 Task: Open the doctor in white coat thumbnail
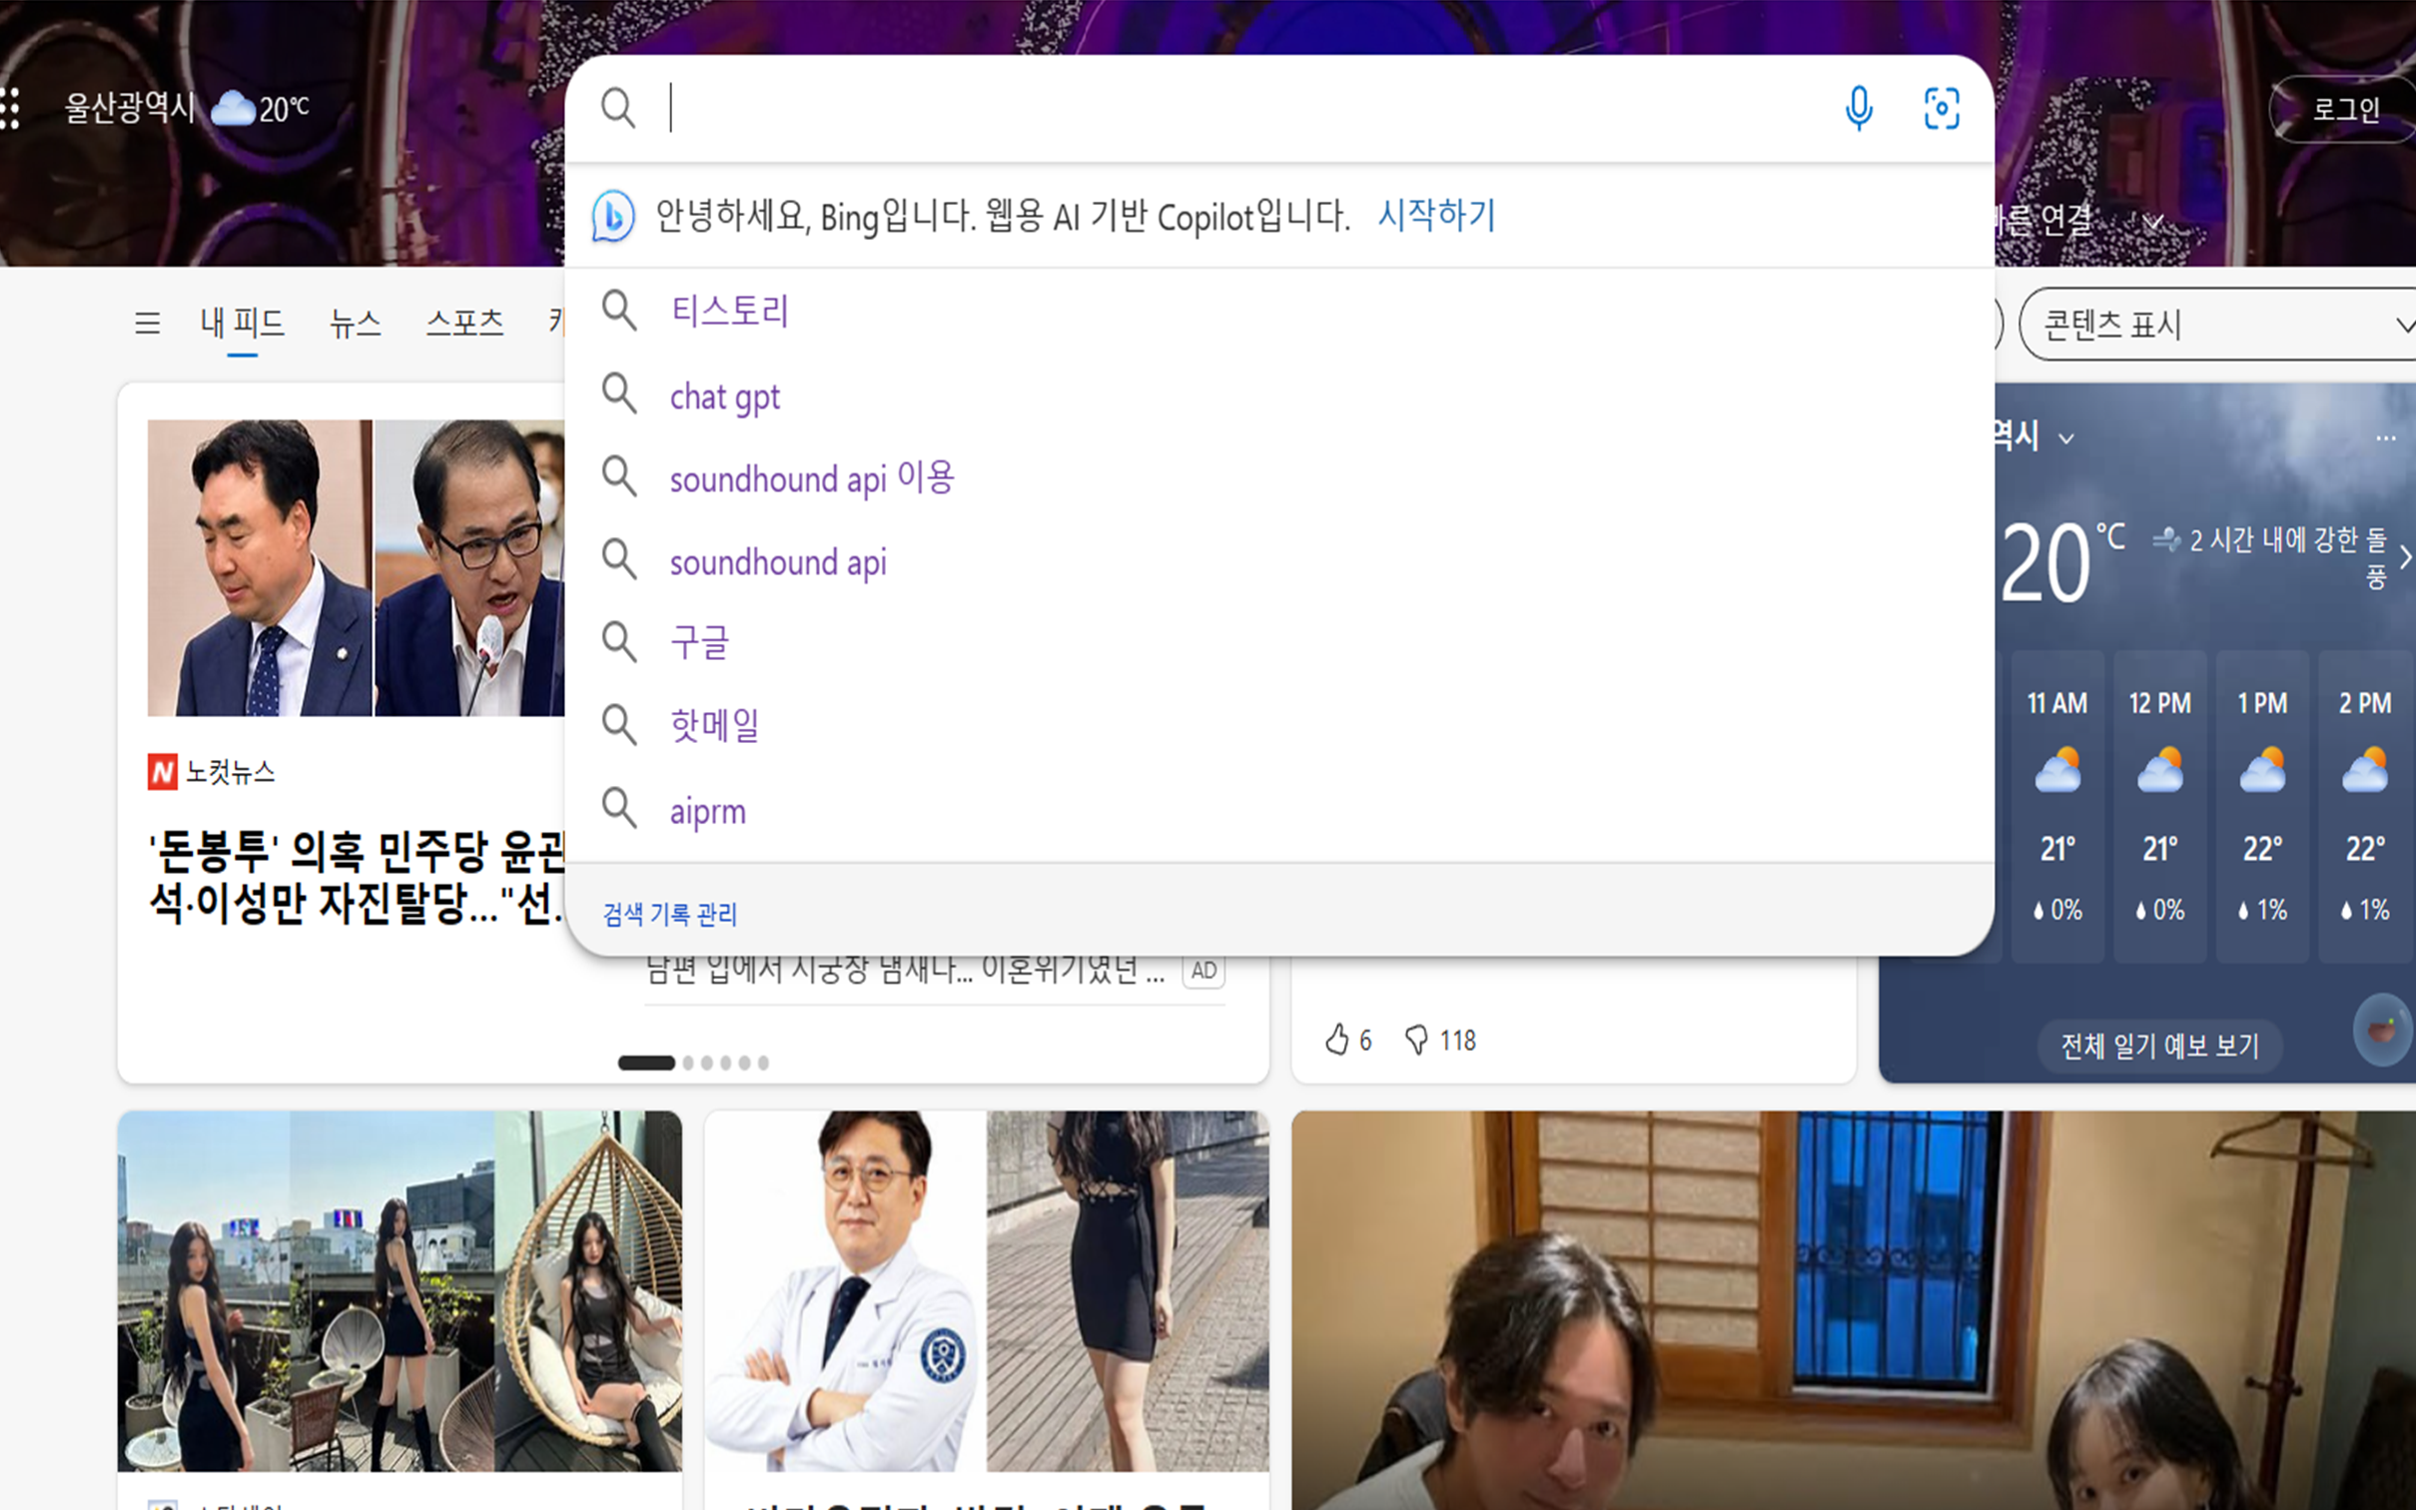pyautogui.click(x=987, y=1291)
